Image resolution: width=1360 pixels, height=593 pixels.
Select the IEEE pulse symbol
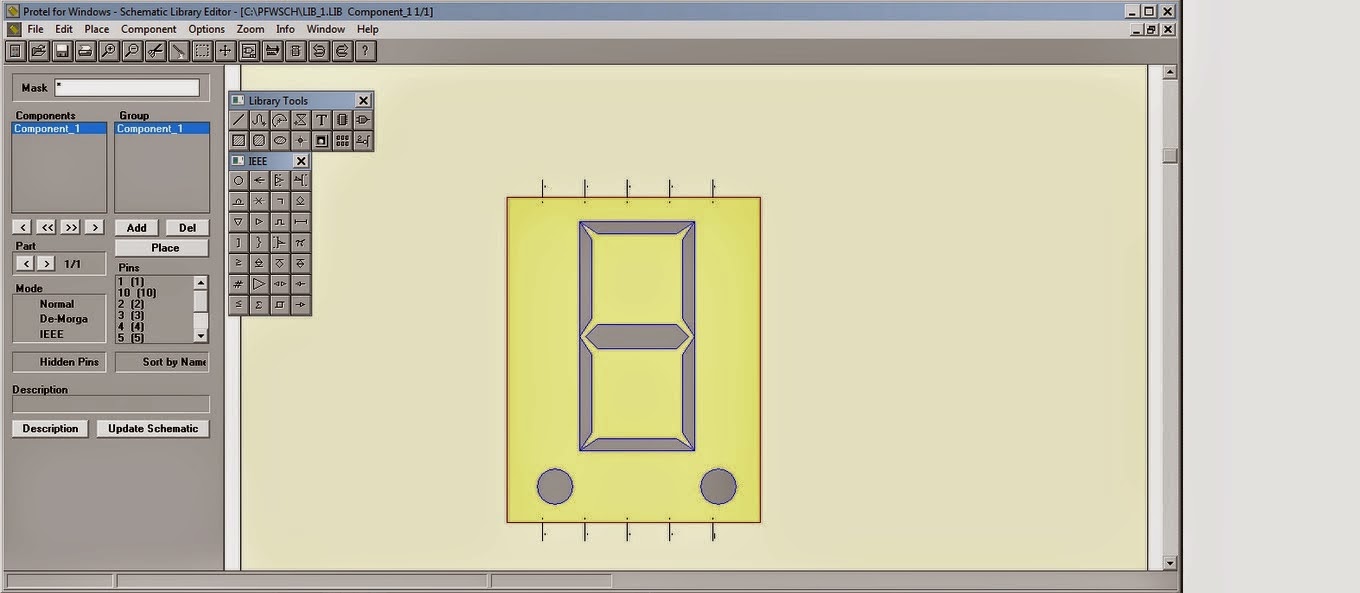[280, 222]
